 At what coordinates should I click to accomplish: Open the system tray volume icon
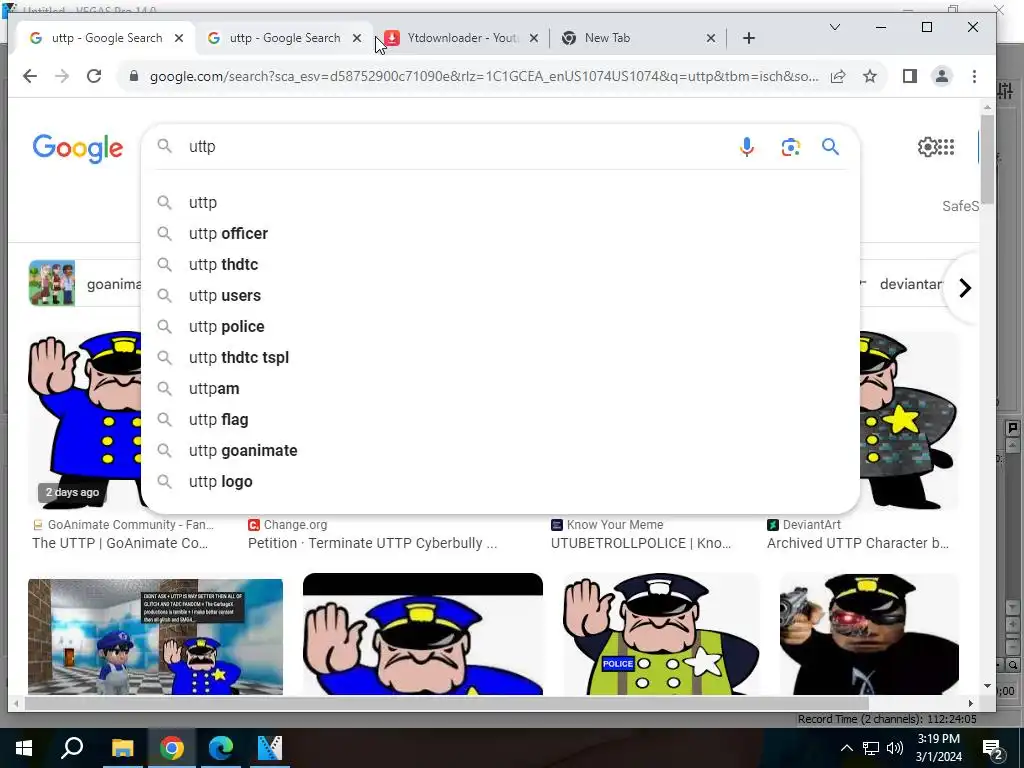pos(895,748)
